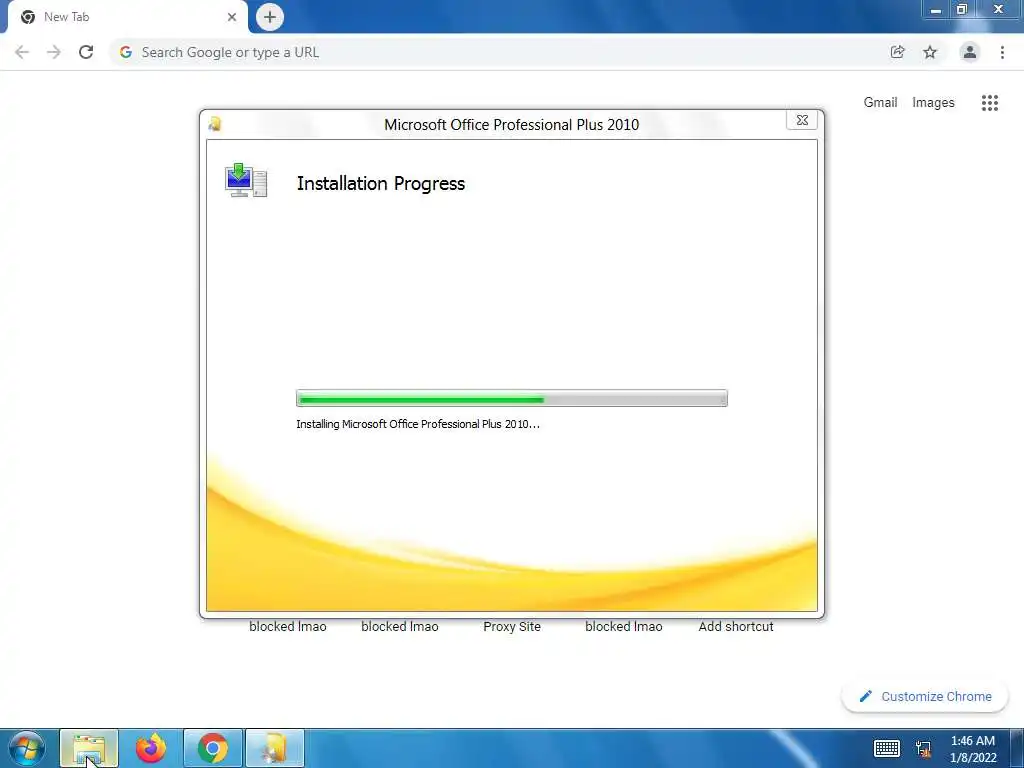Open the Images link

pos(933,103)
